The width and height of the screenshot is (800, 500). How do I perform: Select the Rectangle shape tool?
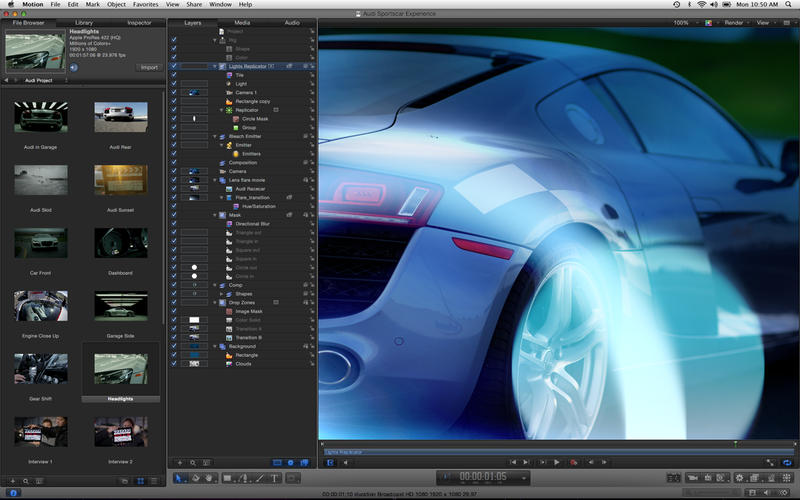[x=229, y=479]
